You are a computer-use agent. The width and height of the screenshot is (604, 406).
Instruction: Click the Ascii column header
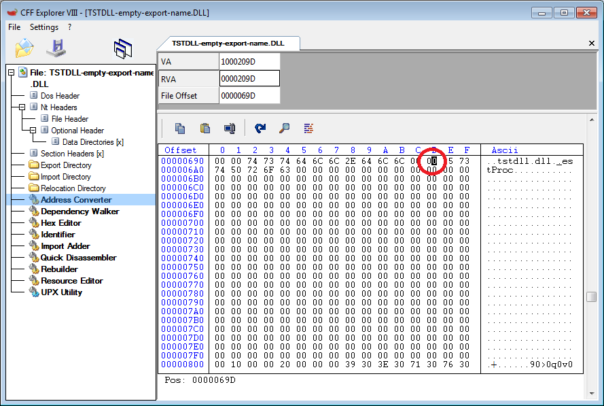click(x=505, y=150)
